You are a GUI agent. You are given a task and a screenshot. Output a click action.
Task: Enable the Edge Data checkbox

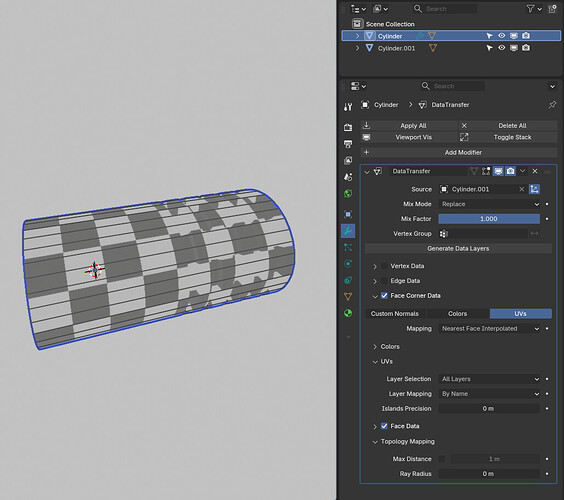(x=384, y=281)
